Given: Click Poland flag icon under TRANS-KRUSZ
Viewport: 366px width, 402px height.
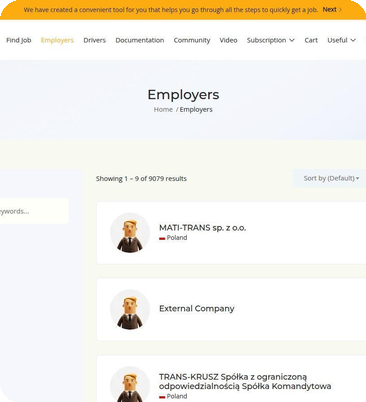Looking at the screenshot, I should tap(162, 397).
